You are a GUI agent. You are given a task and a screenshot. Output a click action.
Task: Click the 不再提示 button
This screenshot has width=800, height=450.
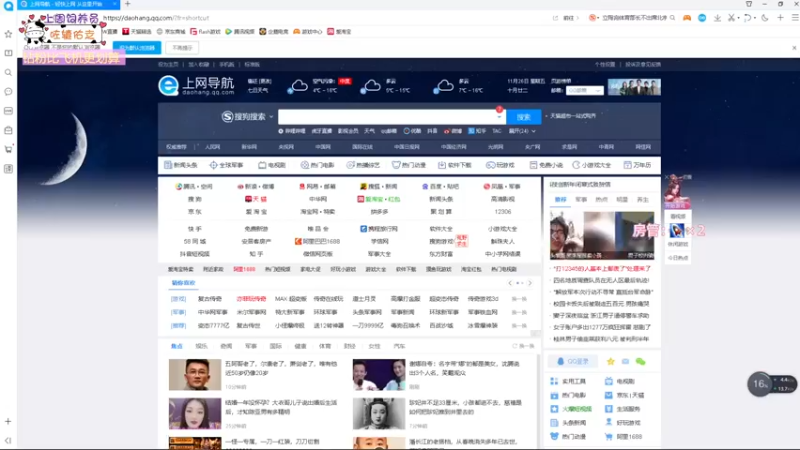[x=182, y=48]
